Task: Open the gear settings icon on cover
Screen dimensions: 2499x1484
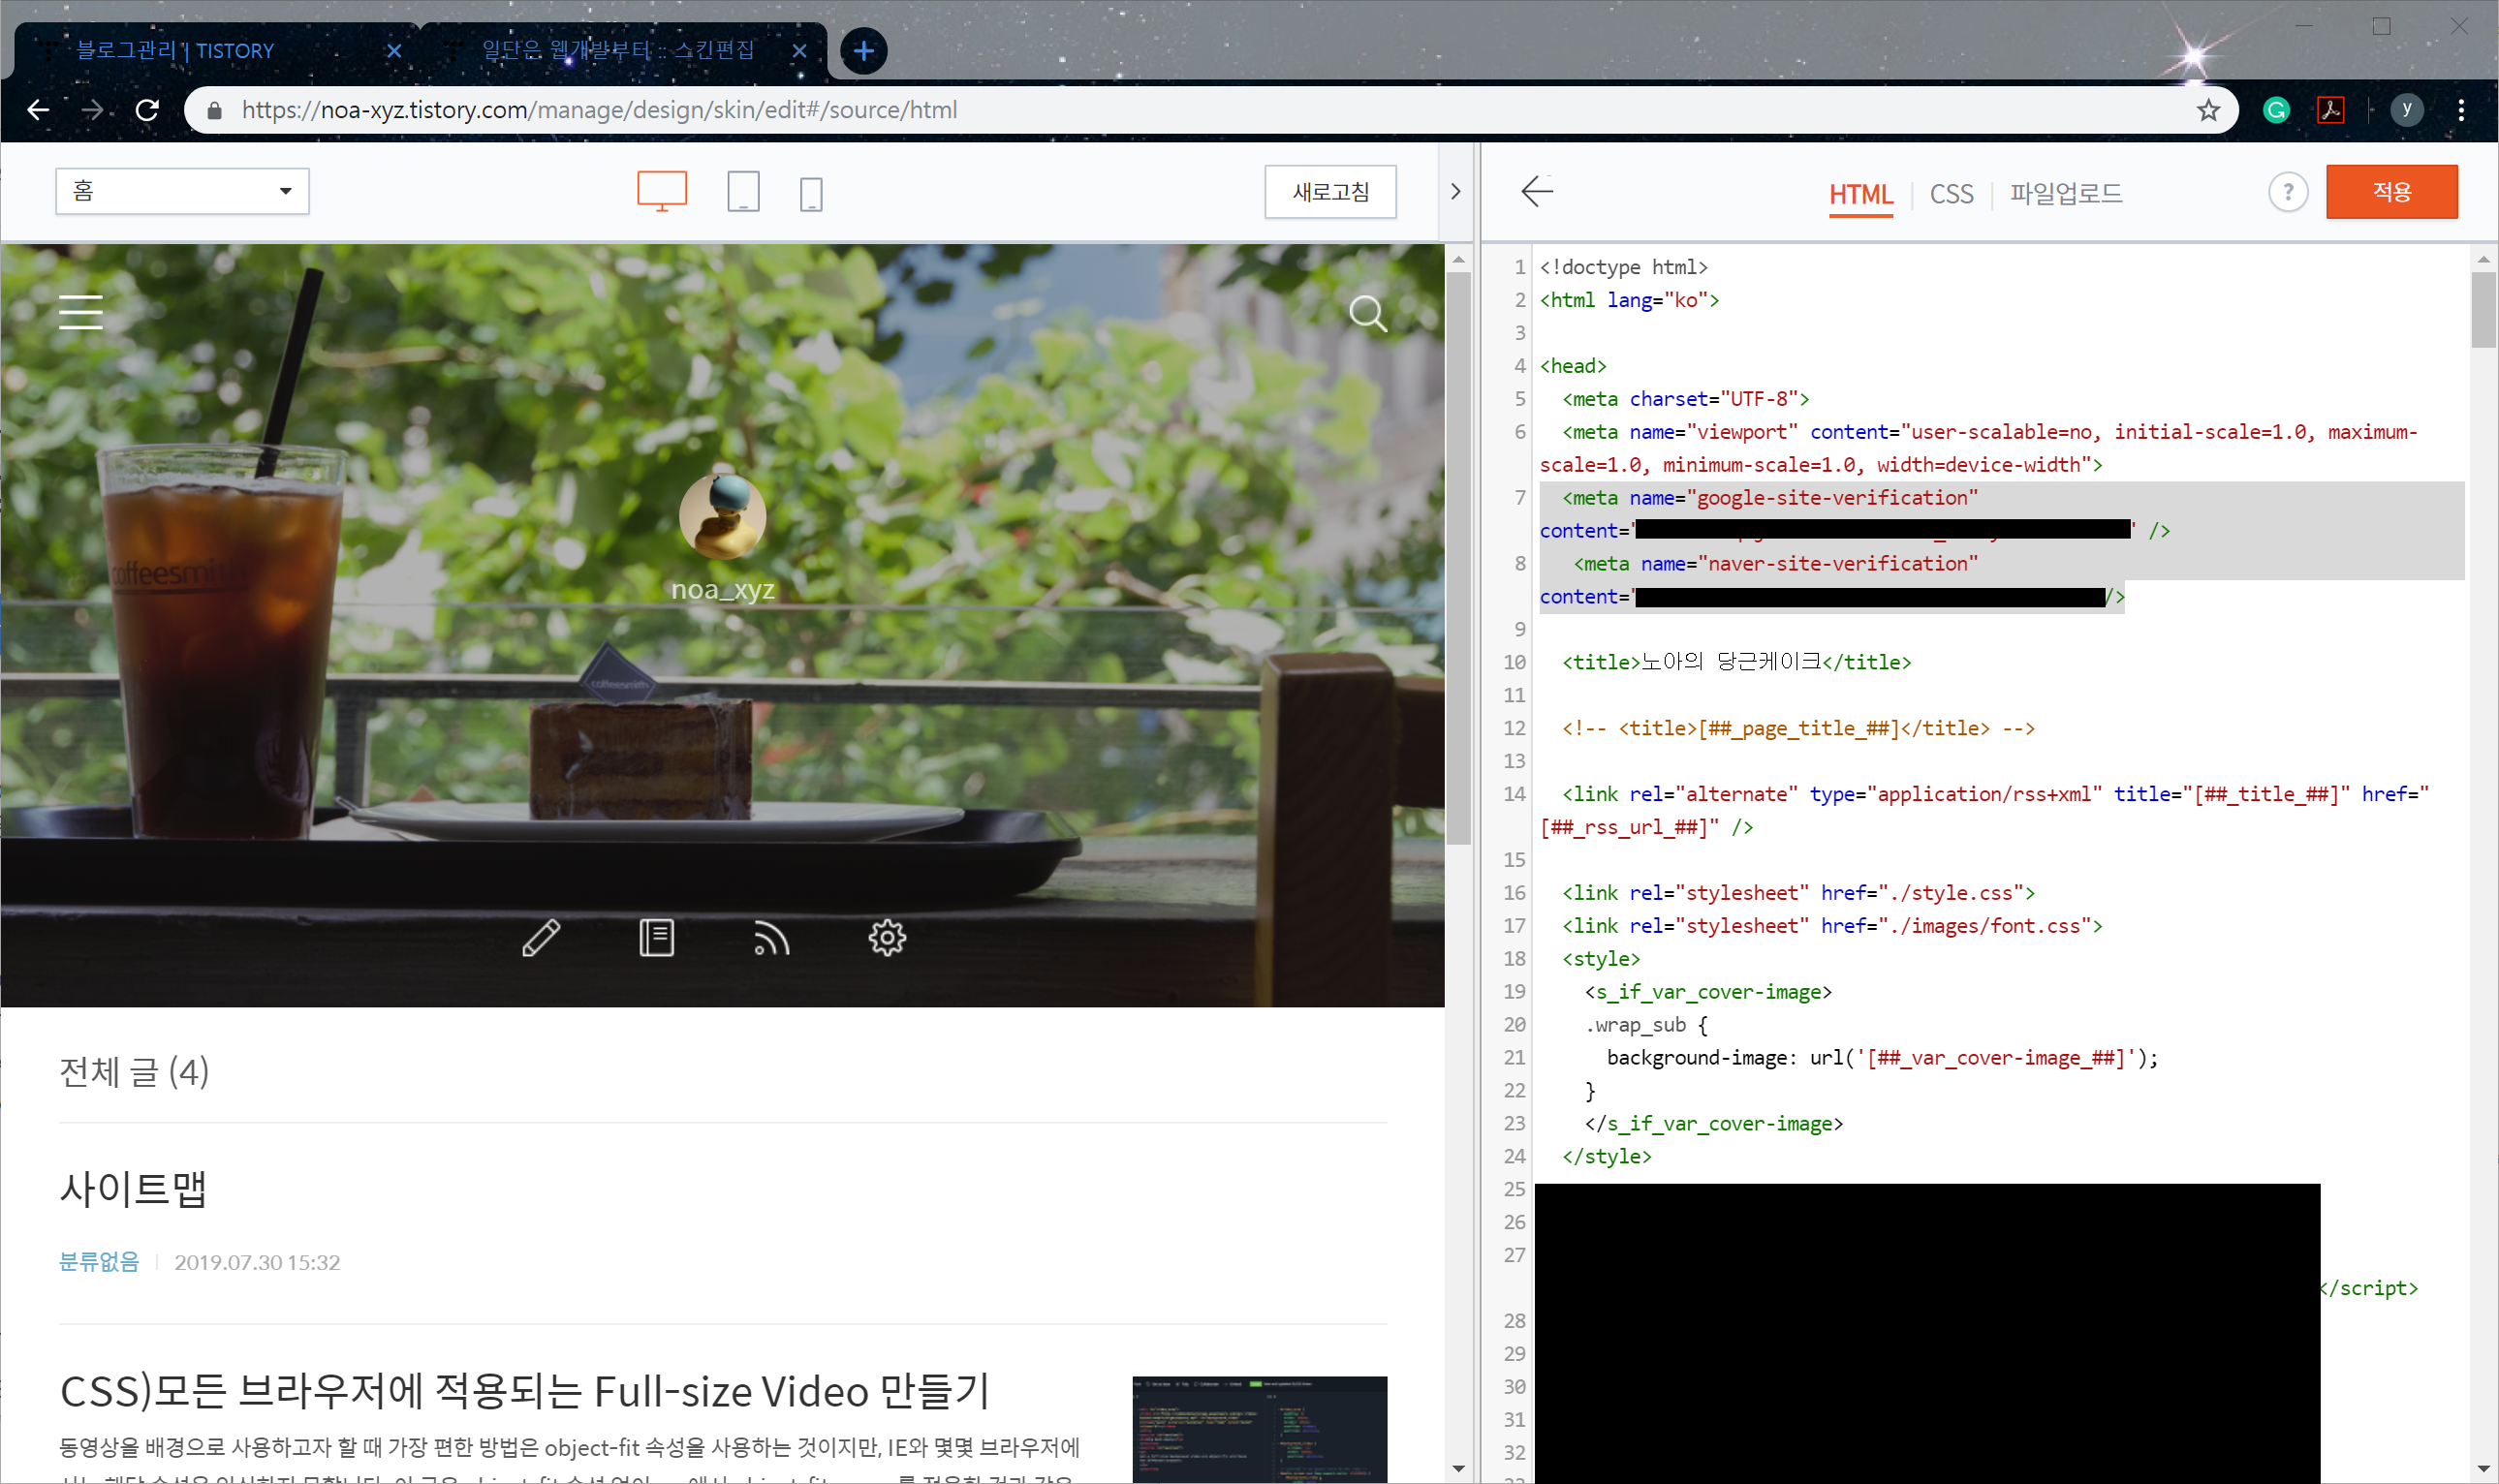Action: (887, 938)
